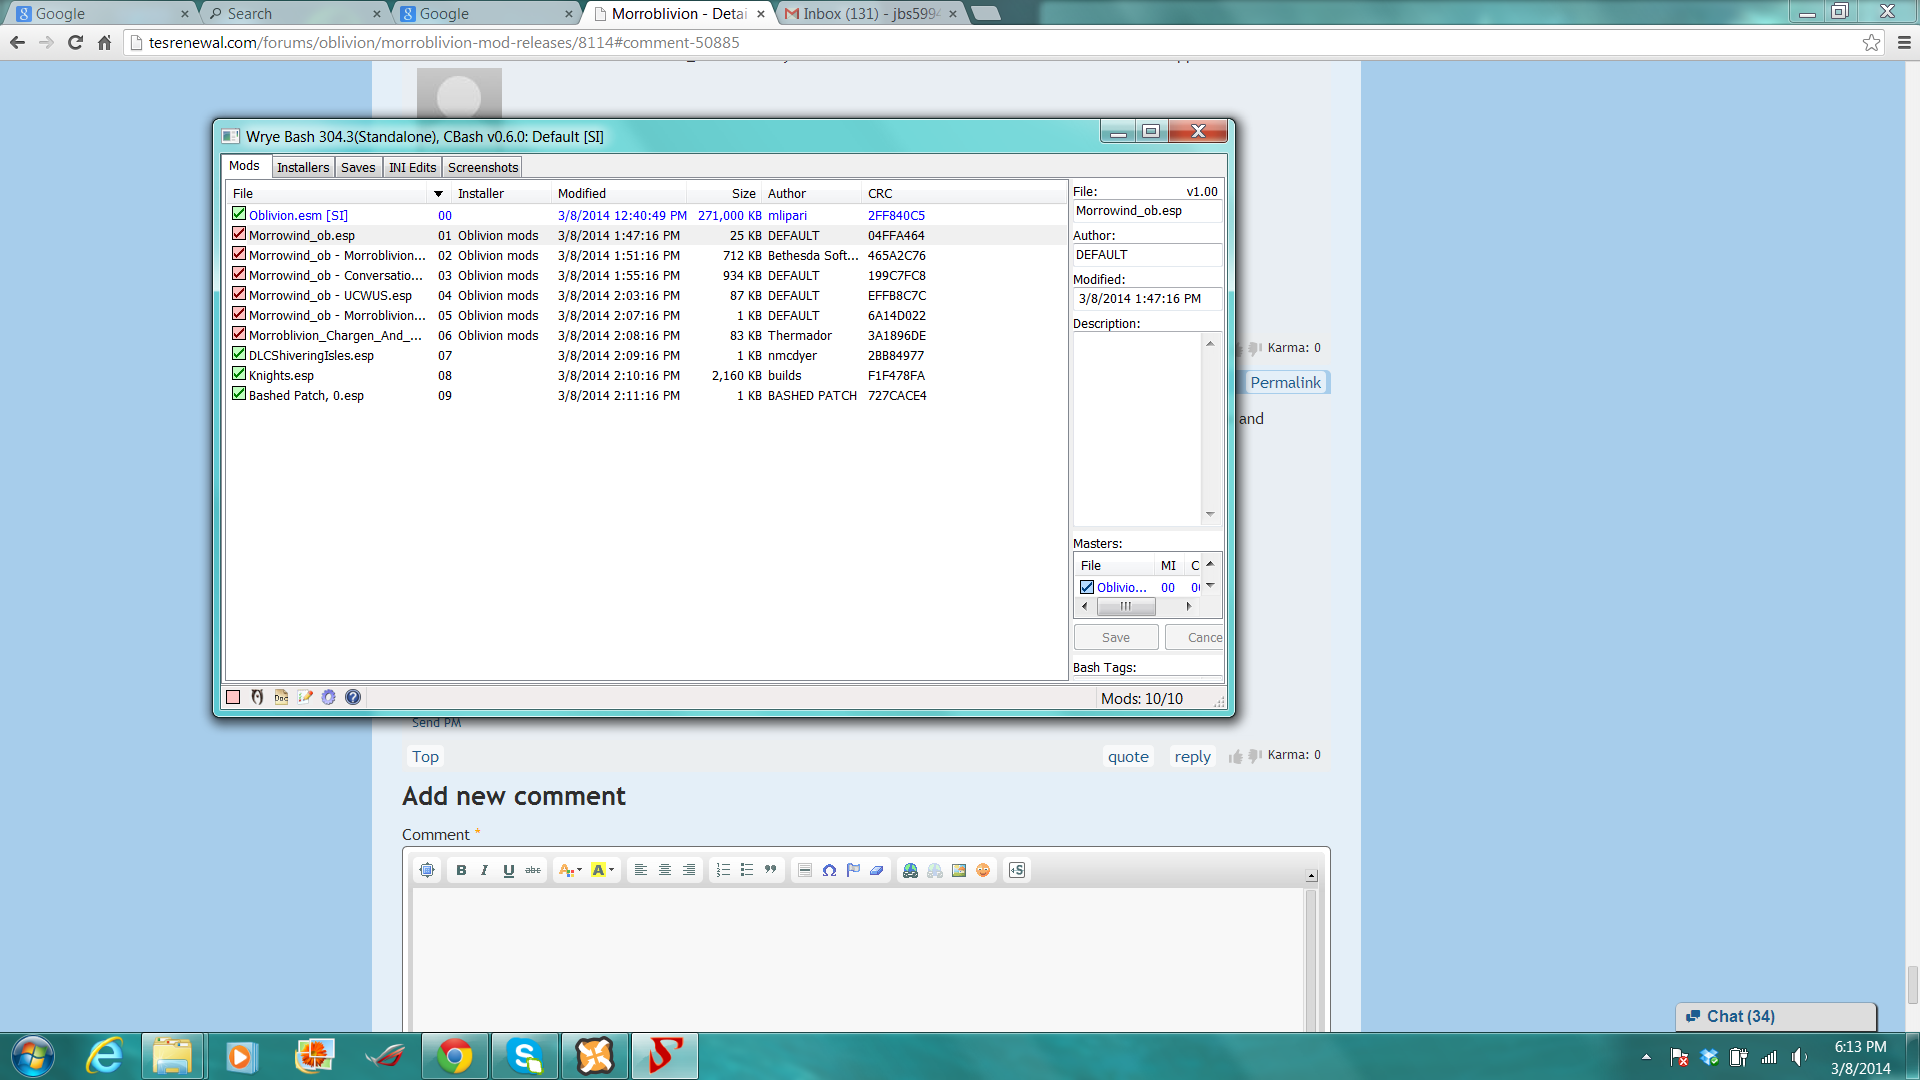Uncheck DLCShiveringIsles.esp
This screenshot has height=1080, width=1920.
pos(239,354)
